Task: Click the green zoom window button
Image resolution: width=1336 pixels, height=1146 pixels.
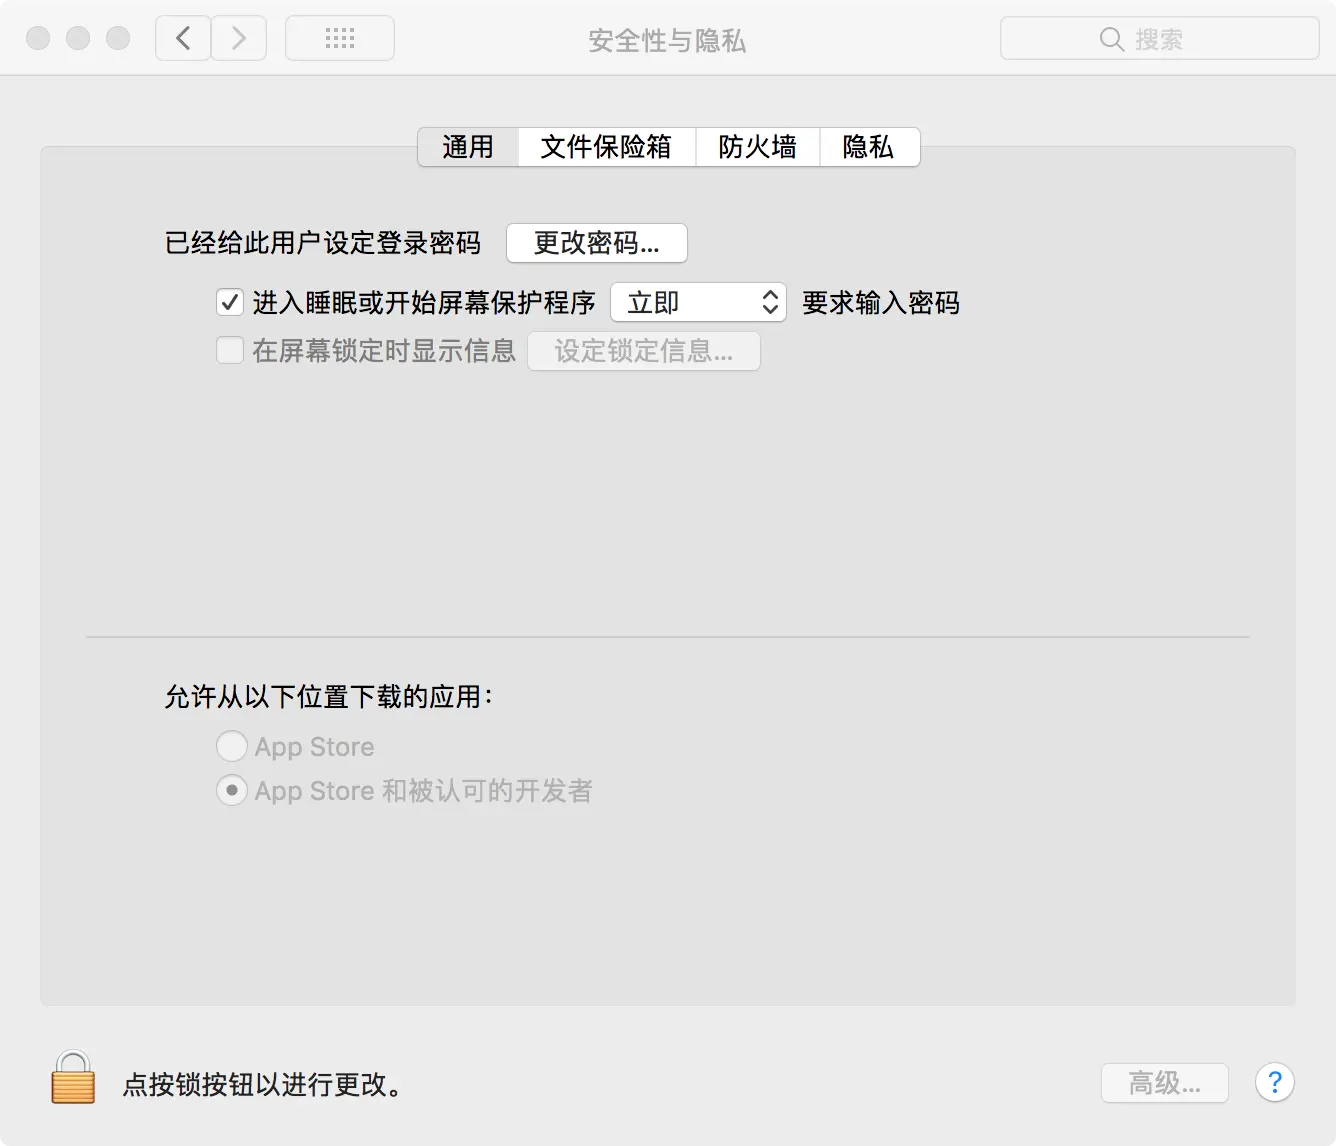Action: 118,38
